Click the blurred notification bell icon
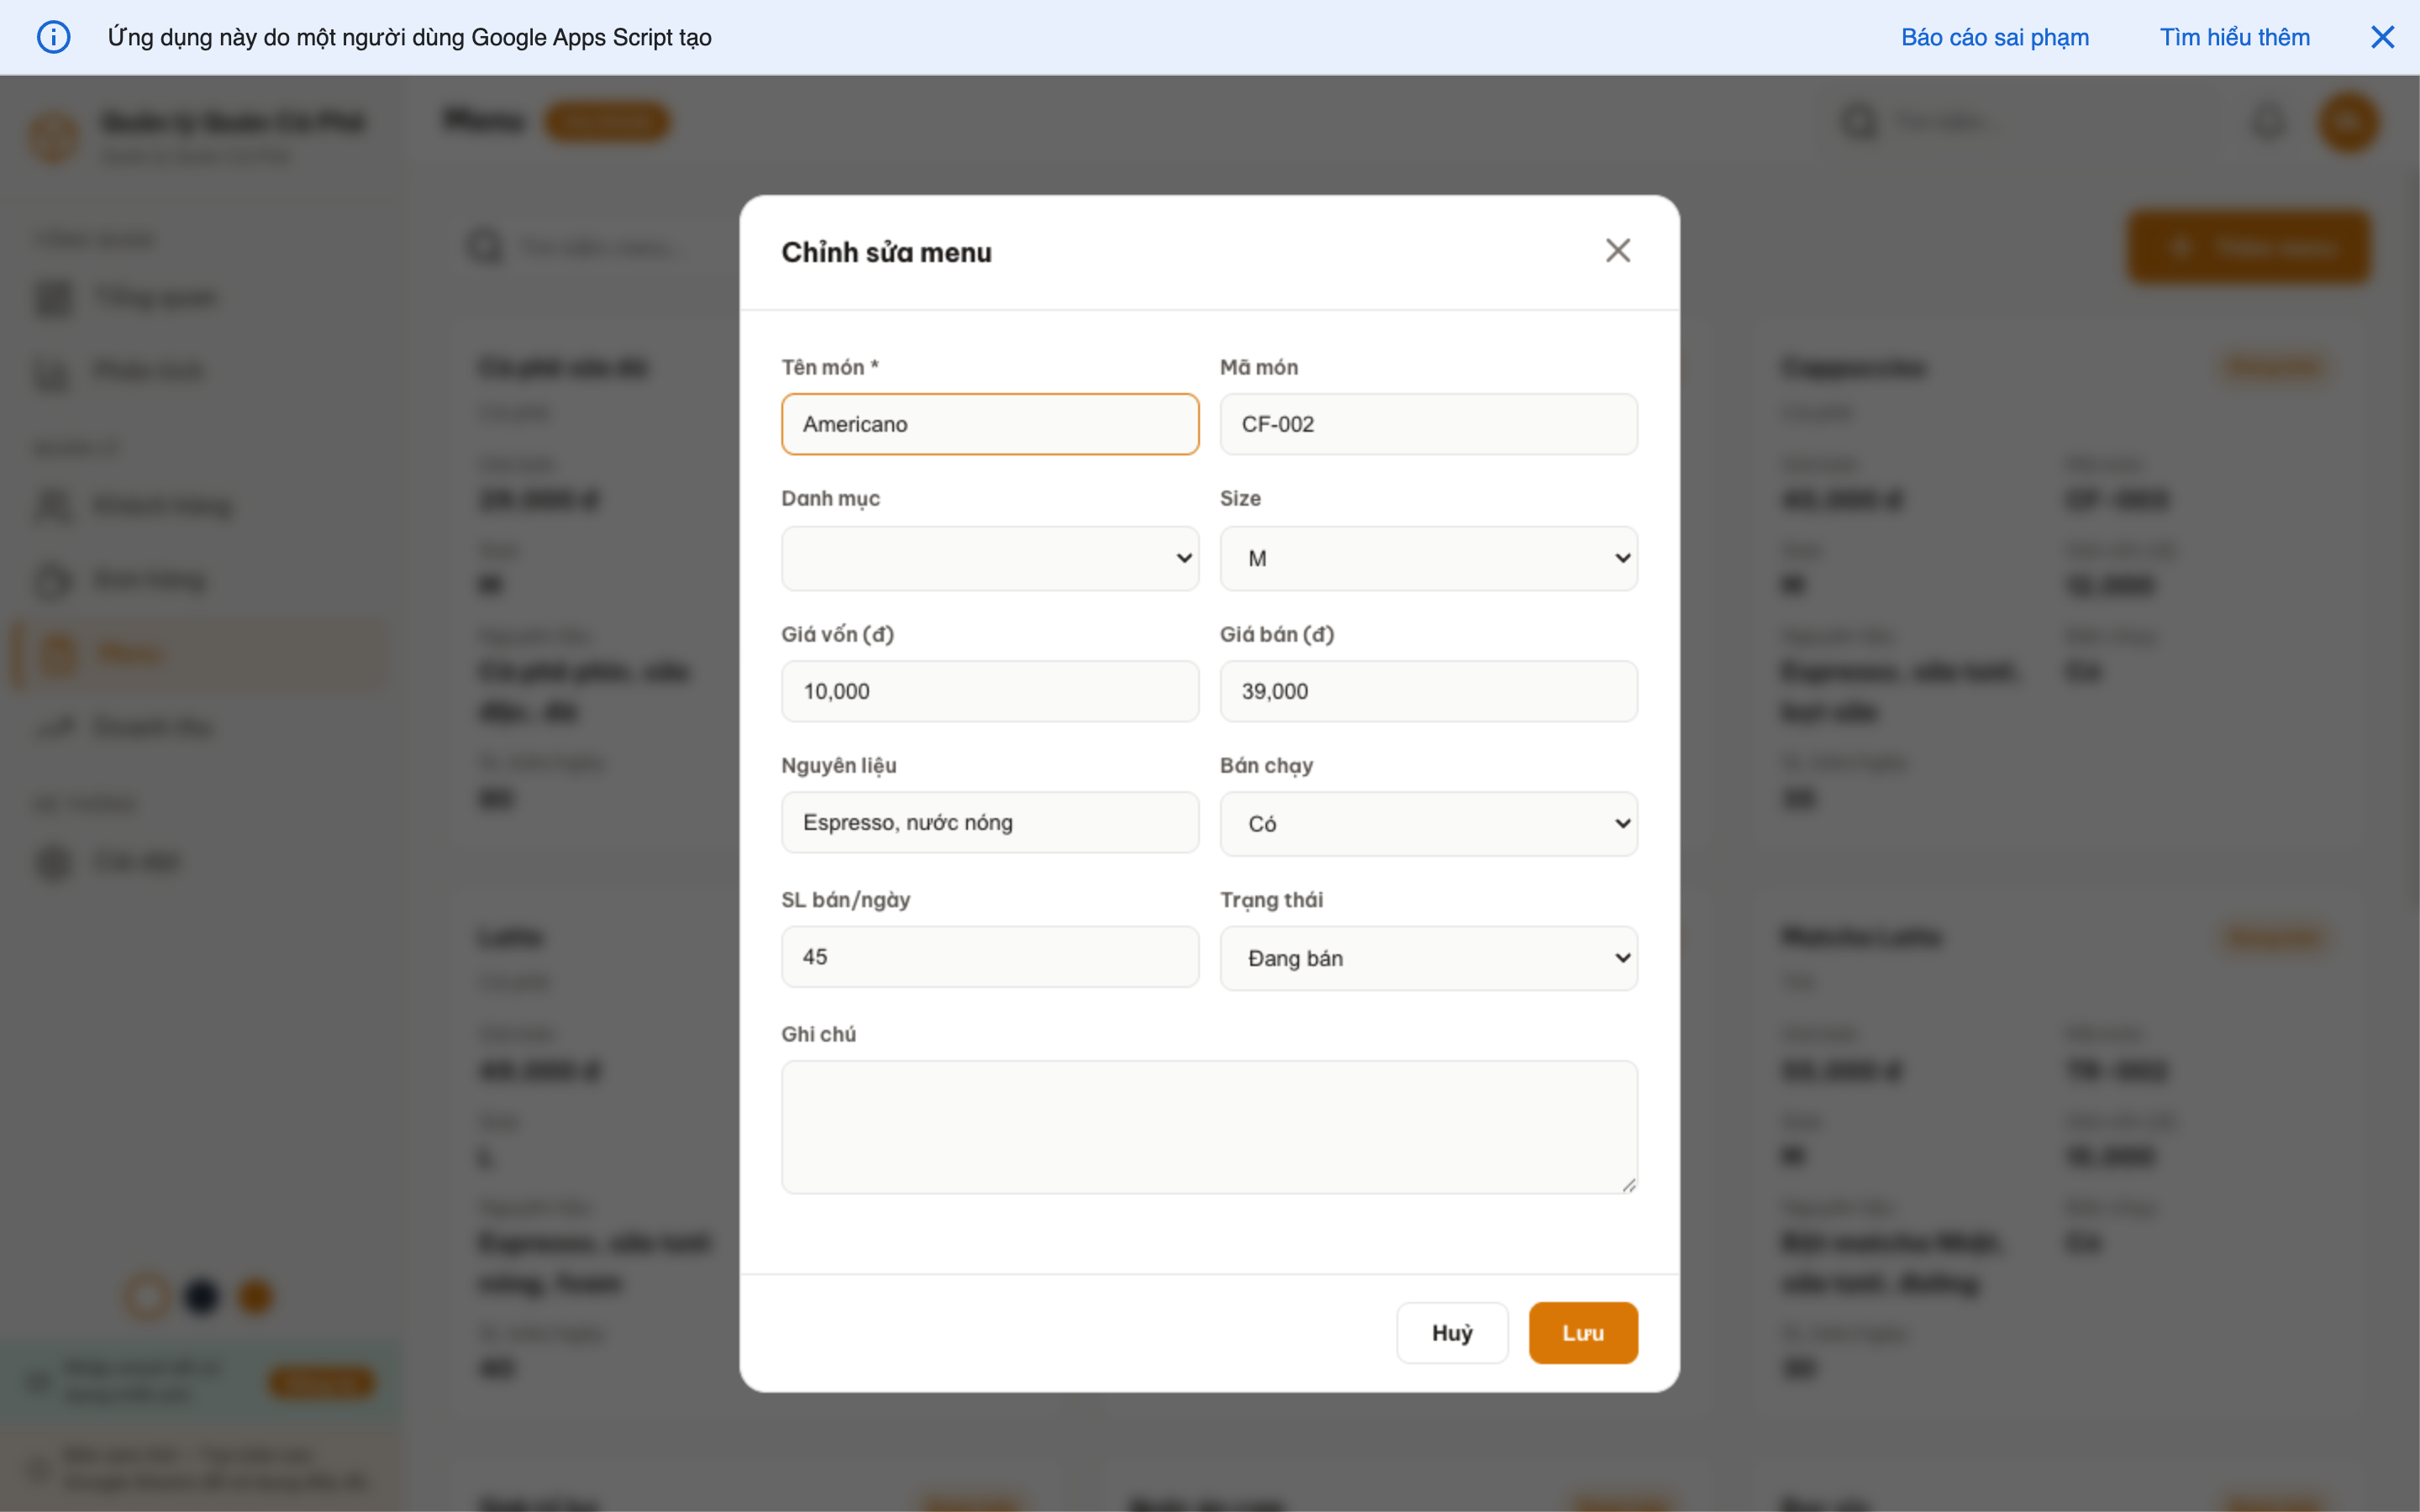Screen dimensions: 2420x1512 pyautogui.click(x=2268, y=122)
